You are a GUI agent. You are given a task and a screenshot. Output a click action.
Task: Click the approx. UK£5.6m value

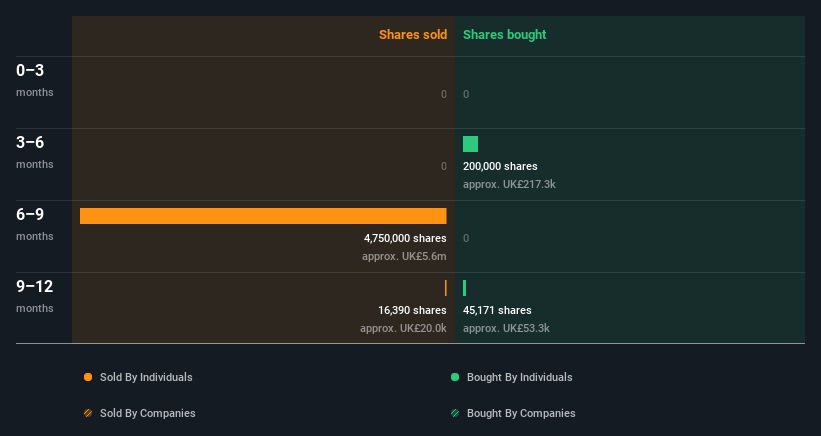point(404,256)
